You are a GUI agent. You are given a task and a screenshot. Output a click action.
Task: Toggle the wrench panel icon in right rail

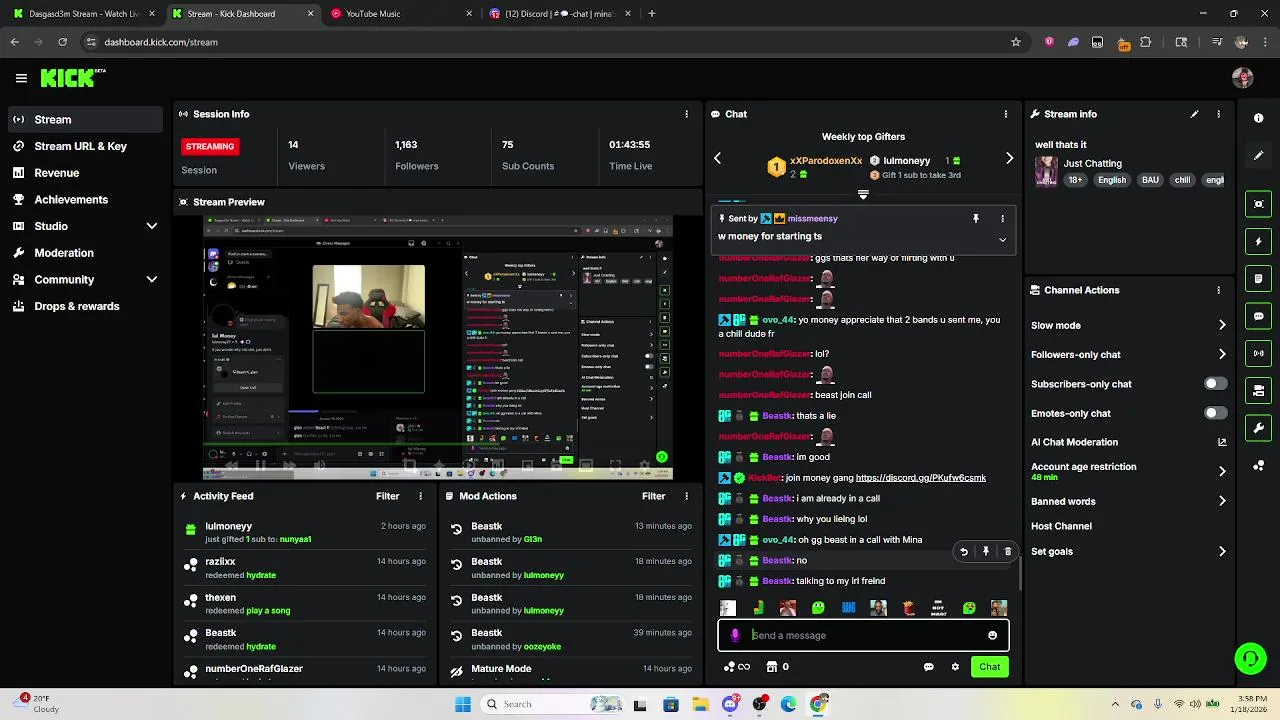(1258, 428)
